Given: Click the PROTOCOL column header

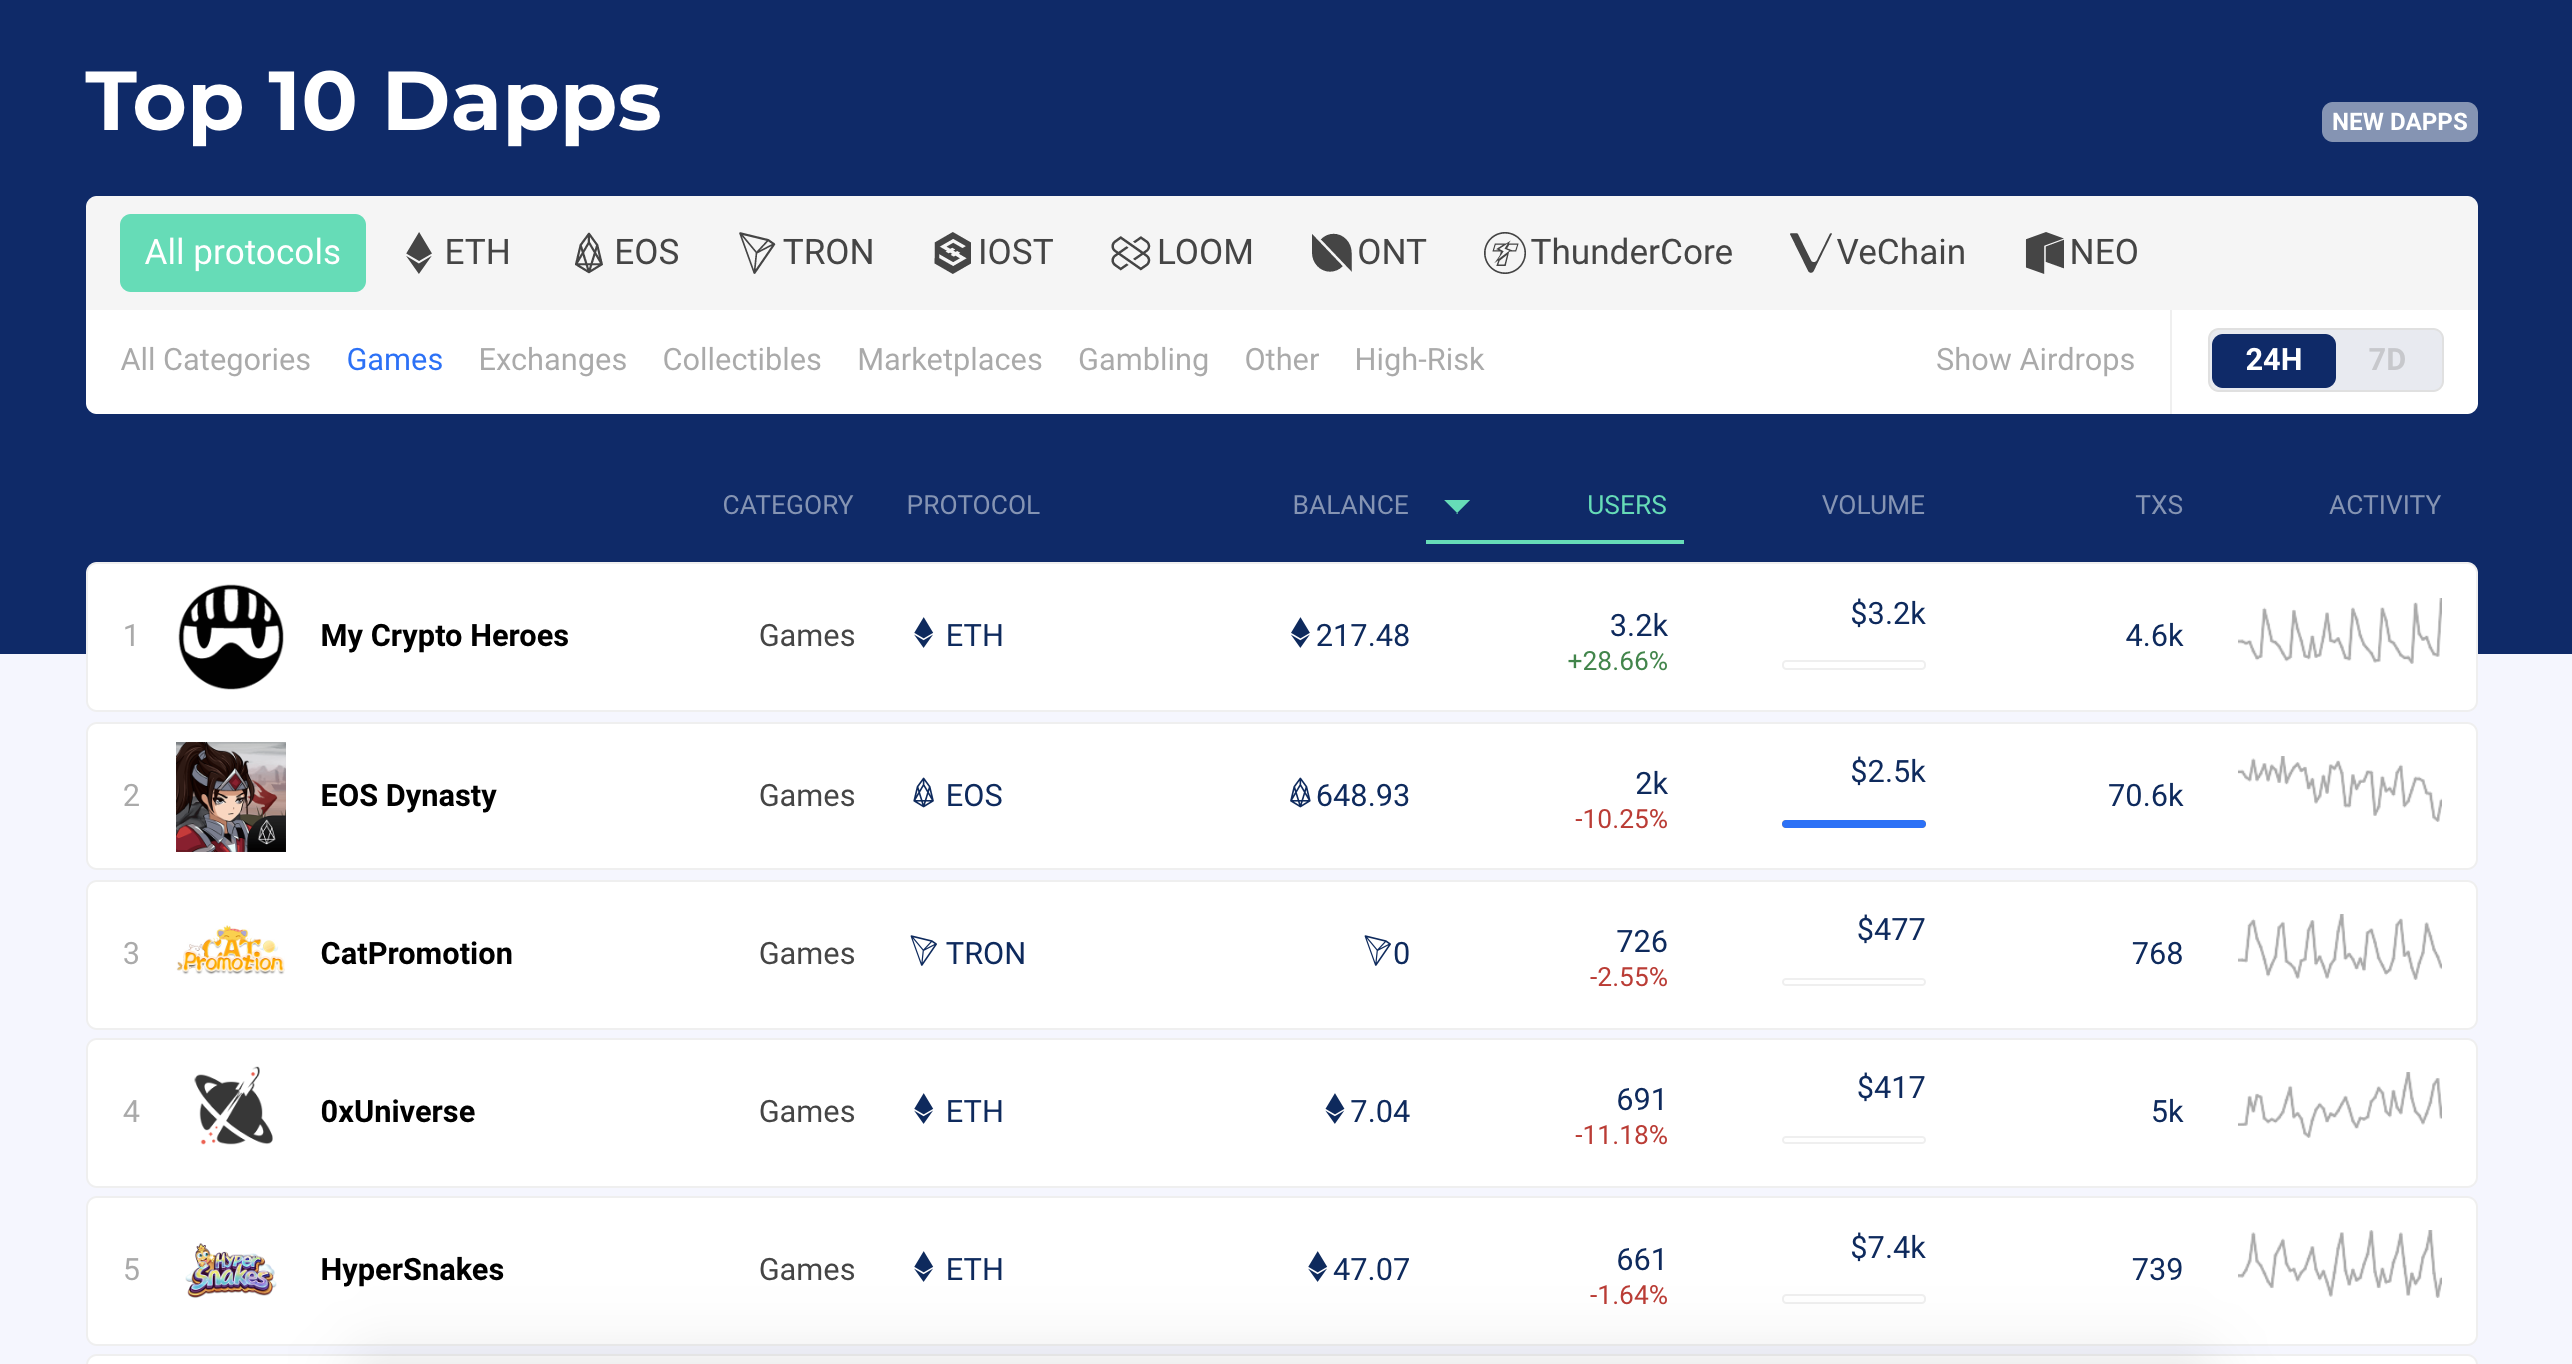Looking at the screenshot, I should 973,505.
